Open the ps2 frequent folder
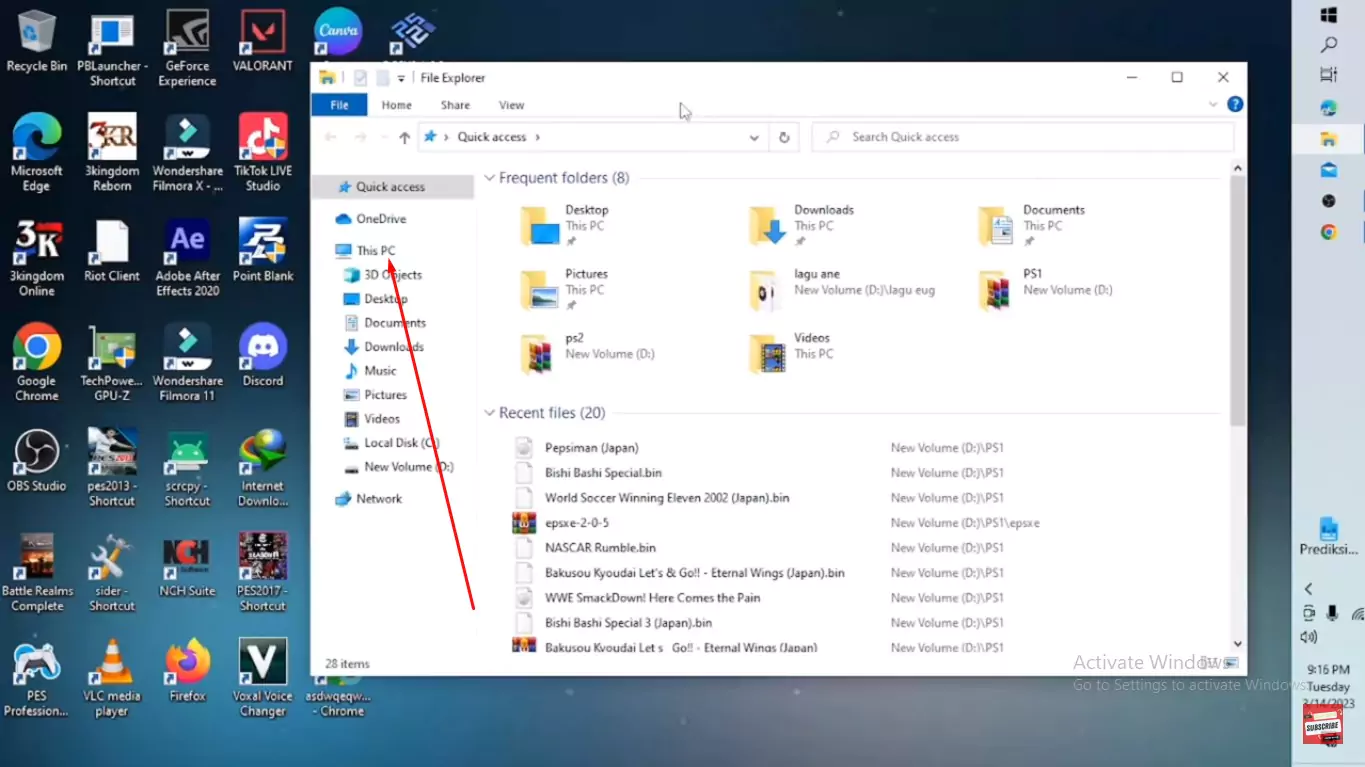 click(588, 354)
